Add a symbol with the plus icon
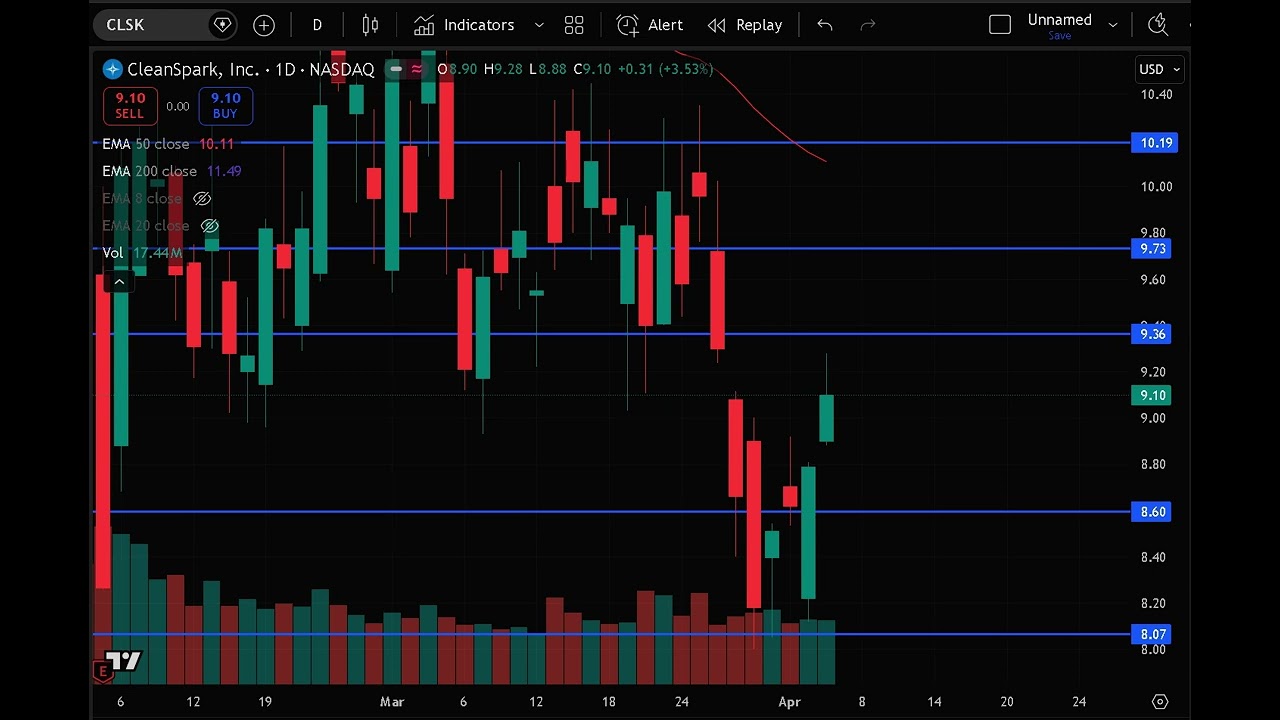Viewport: 1280px width, 720px height. click(x=264, y=25)
